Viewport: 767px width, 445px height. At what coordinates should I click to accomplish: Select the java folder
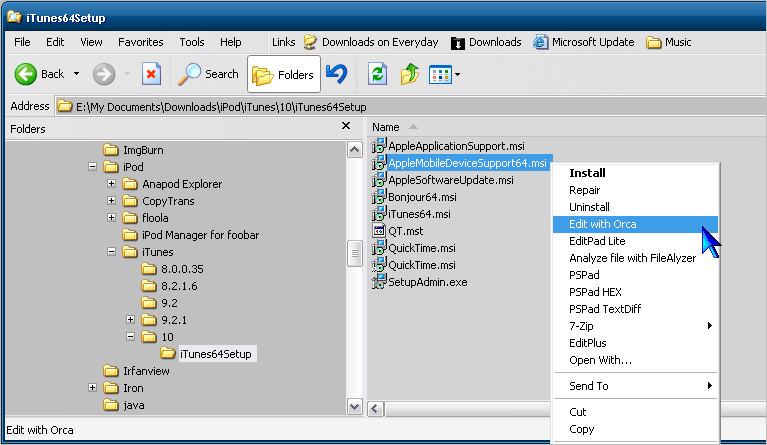(124, 405)
